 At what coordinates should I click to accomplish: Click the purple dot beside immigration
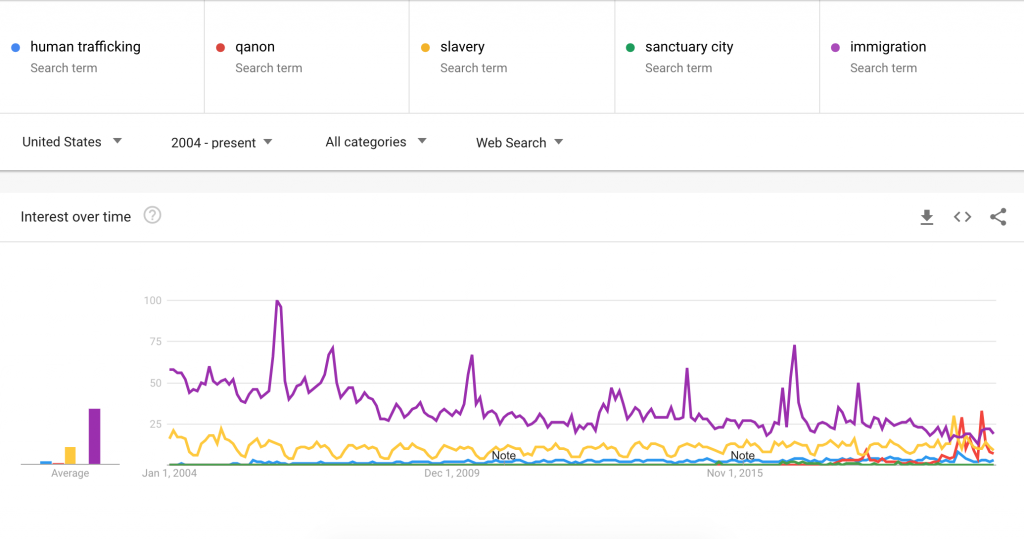tap(835, 47)
